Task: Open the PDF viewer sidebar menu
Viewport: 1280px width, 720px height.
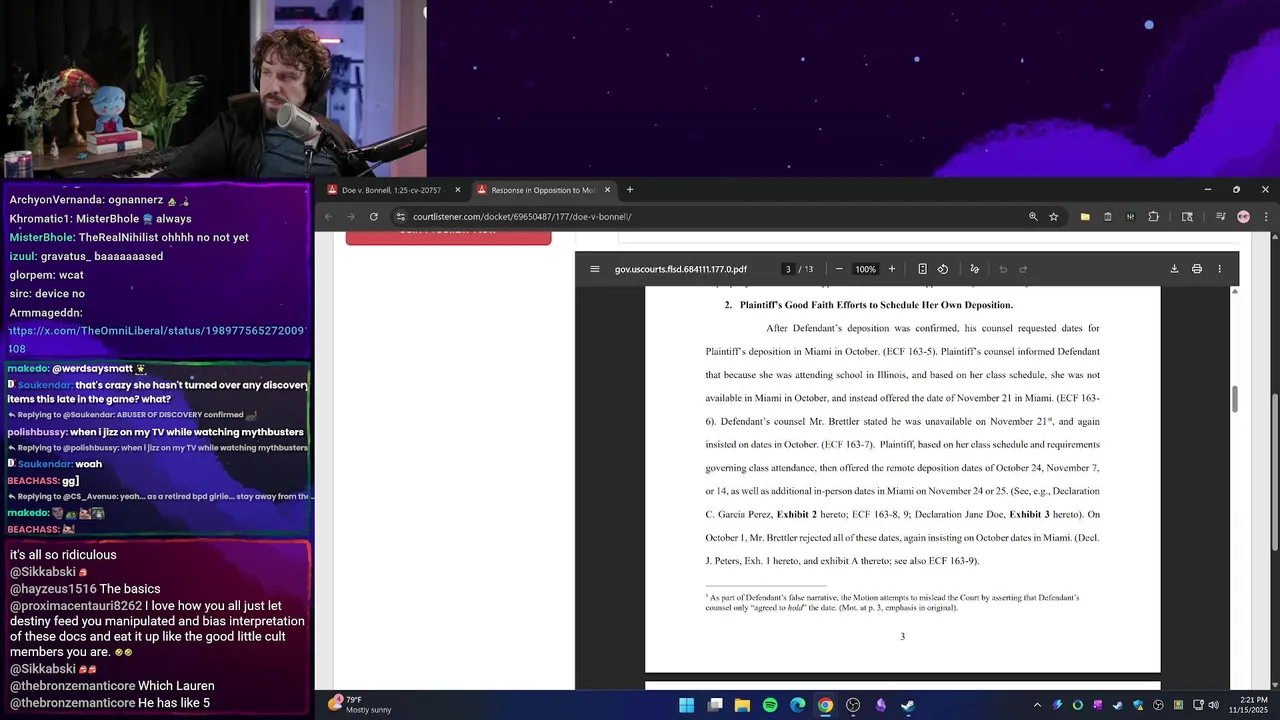Action: [x=595, y=269]
